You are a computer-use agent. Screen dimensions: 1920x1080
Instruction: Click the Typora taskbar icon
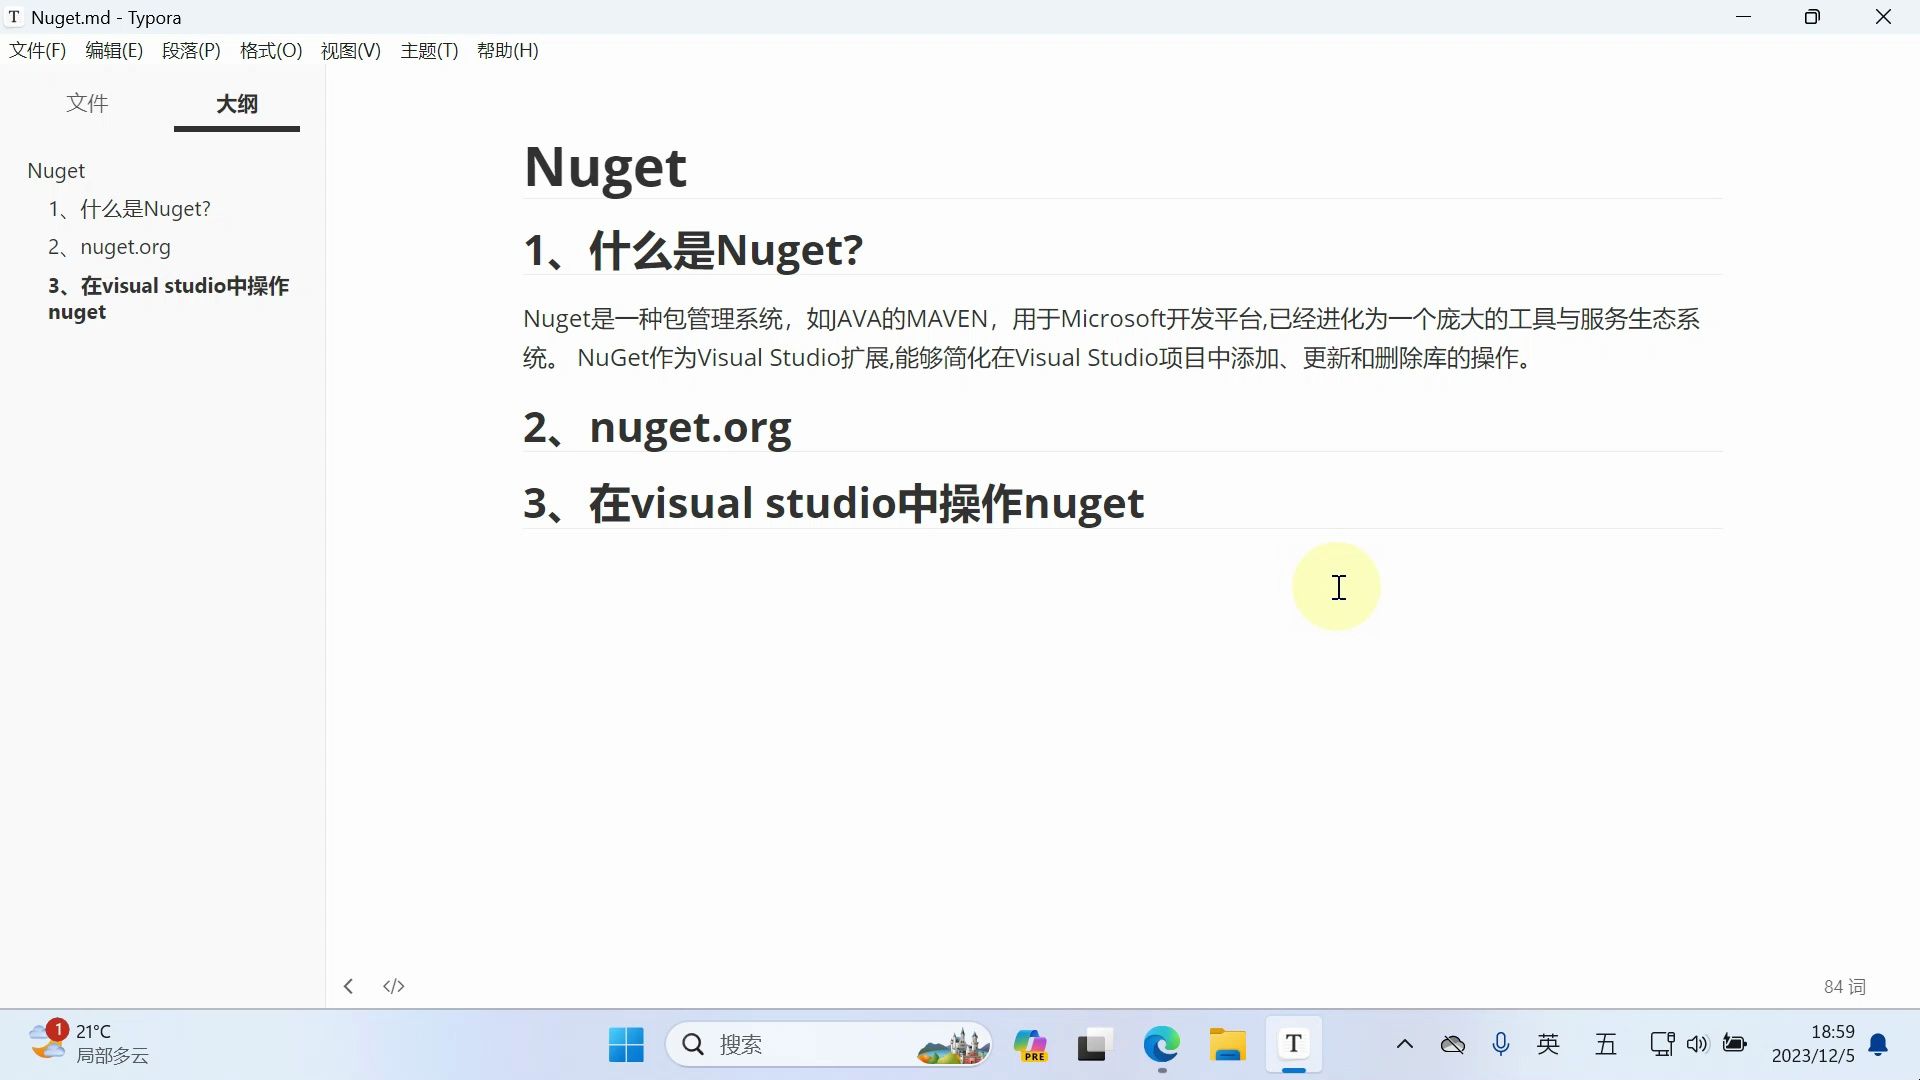(x=1294, y=1045)
